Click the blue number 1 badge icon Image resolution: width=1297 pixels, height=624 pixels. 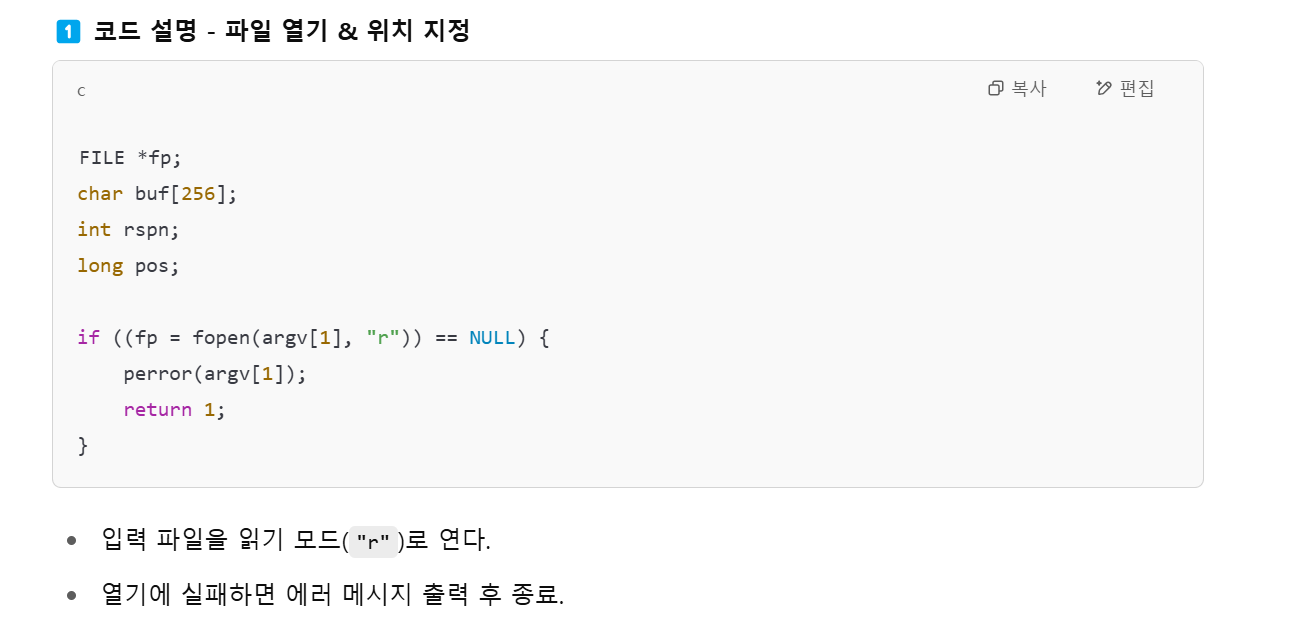(68, 31)
